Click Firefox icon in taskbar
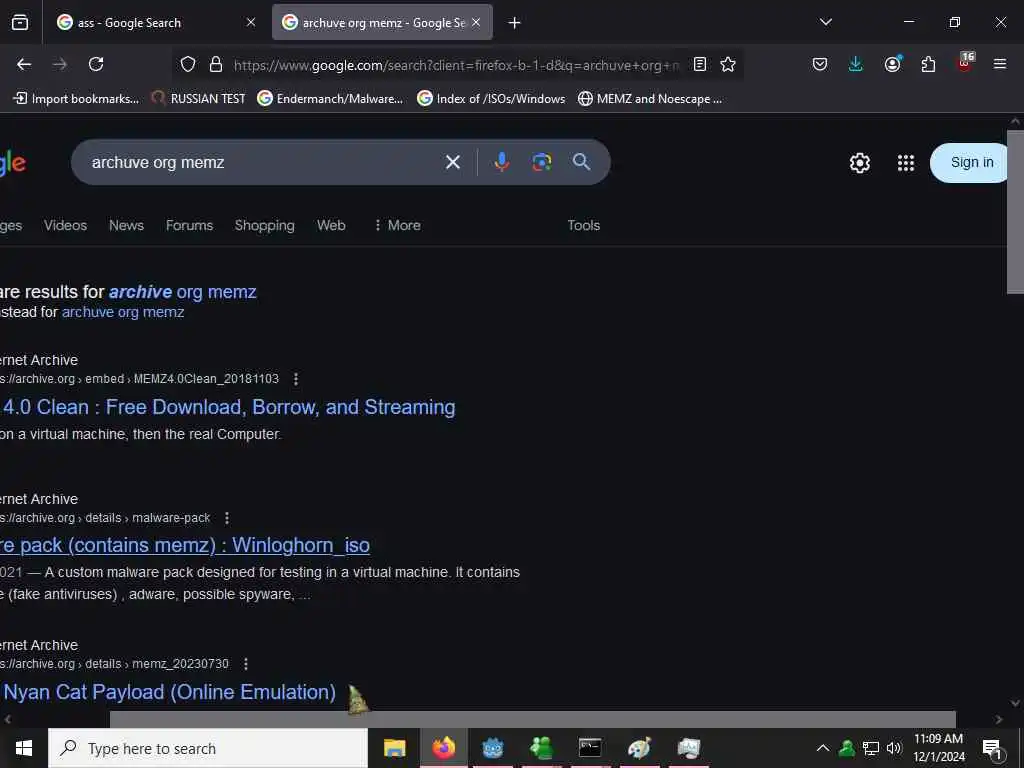Image resolution: width=1024 pixels, height=768 pixels. point(443,748)
